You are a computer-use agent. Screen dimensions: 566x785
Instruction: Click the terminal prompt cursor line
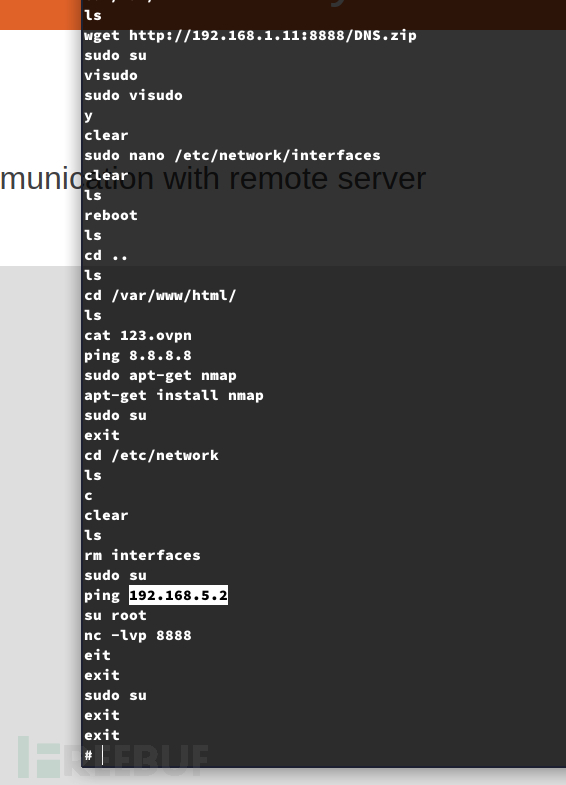click(x=94, y=755)
